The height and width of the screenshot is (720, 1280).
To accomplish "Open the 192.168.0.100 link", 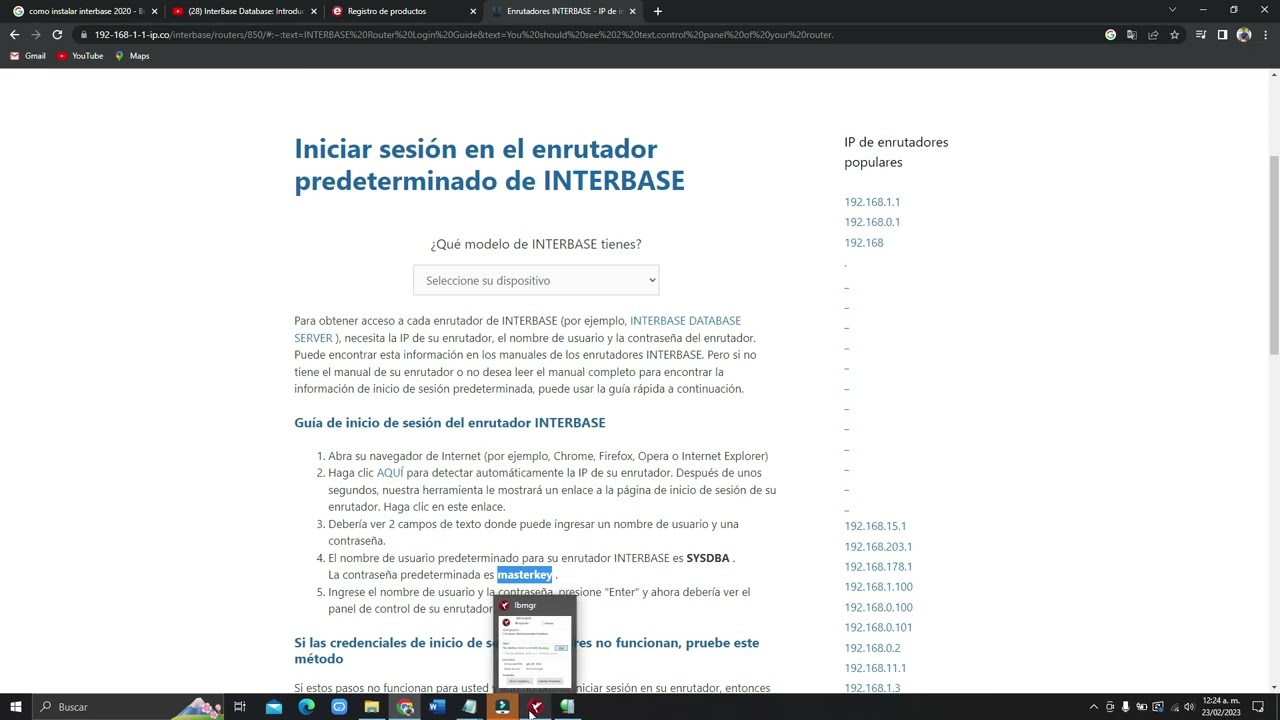I will click(x=878, y=608).
